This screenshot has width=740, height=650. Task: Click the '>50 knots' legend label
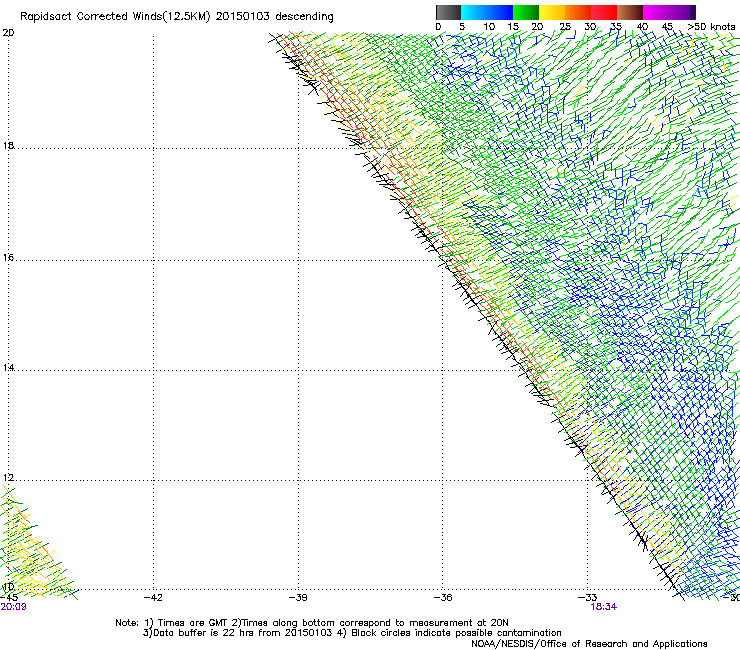(x=711, y=26)
